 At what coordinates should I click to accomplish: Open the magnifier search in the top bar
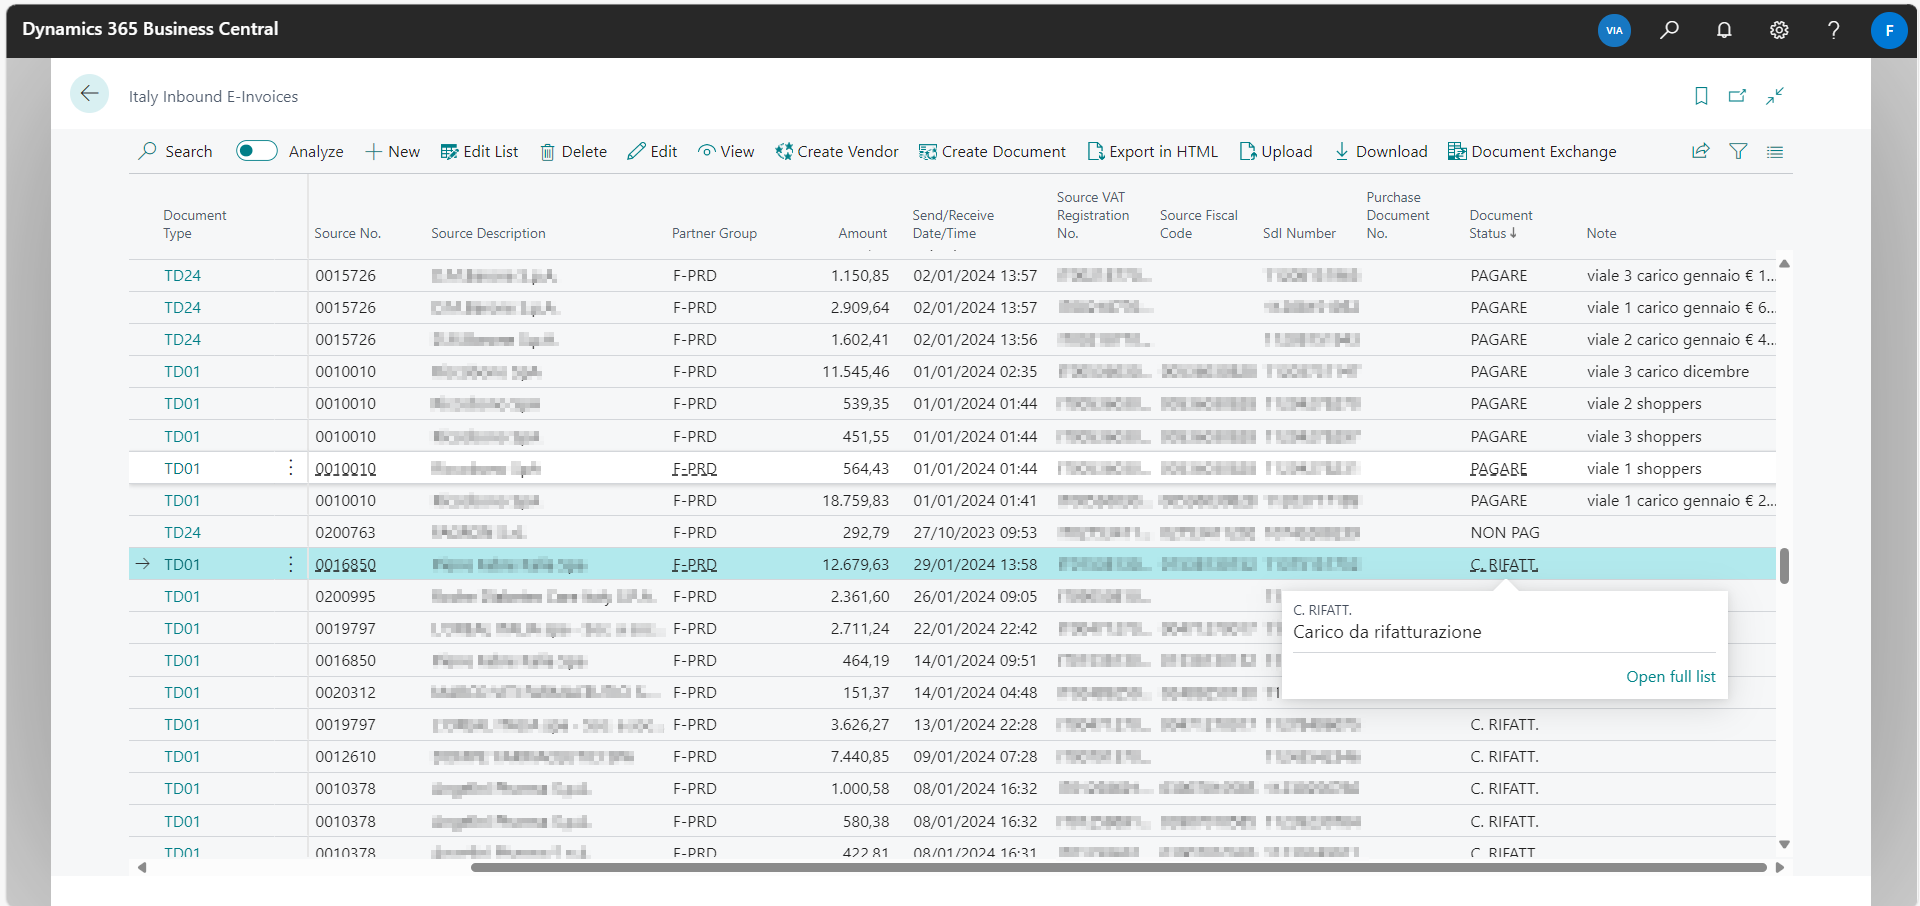pyautogui.click(x=1669, y=30)
